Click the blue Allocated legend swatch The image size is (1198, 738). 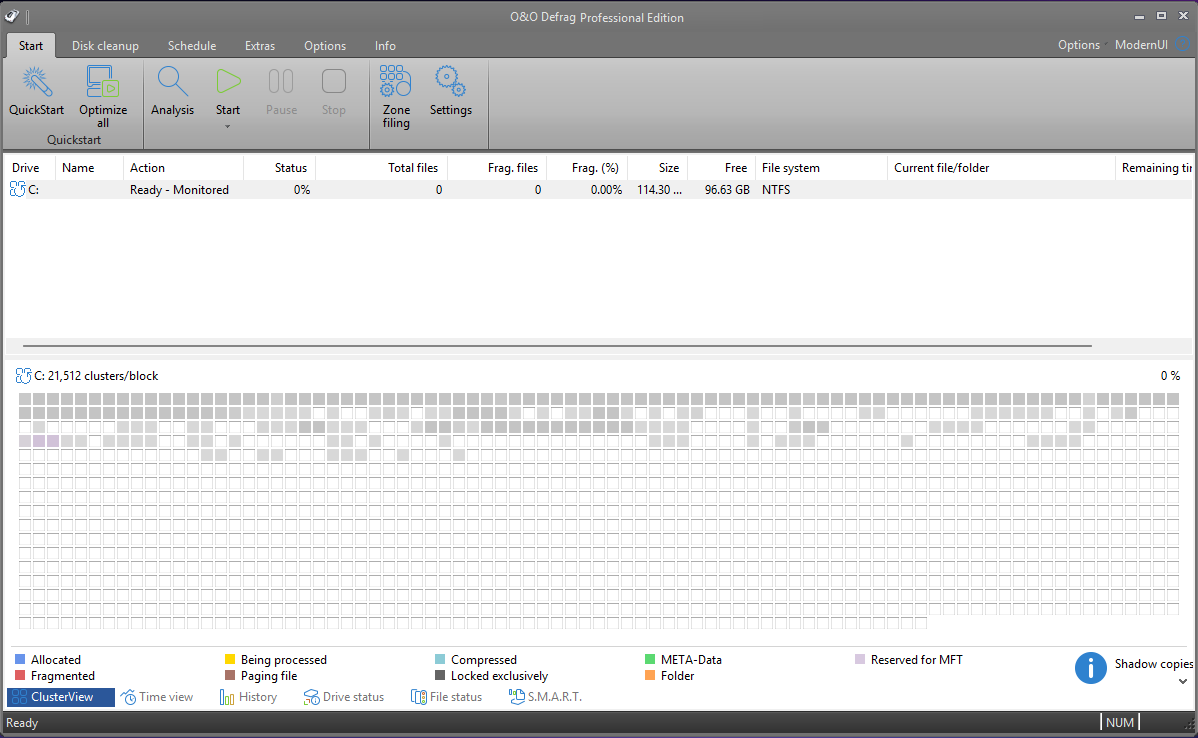(x=20, y=659)
